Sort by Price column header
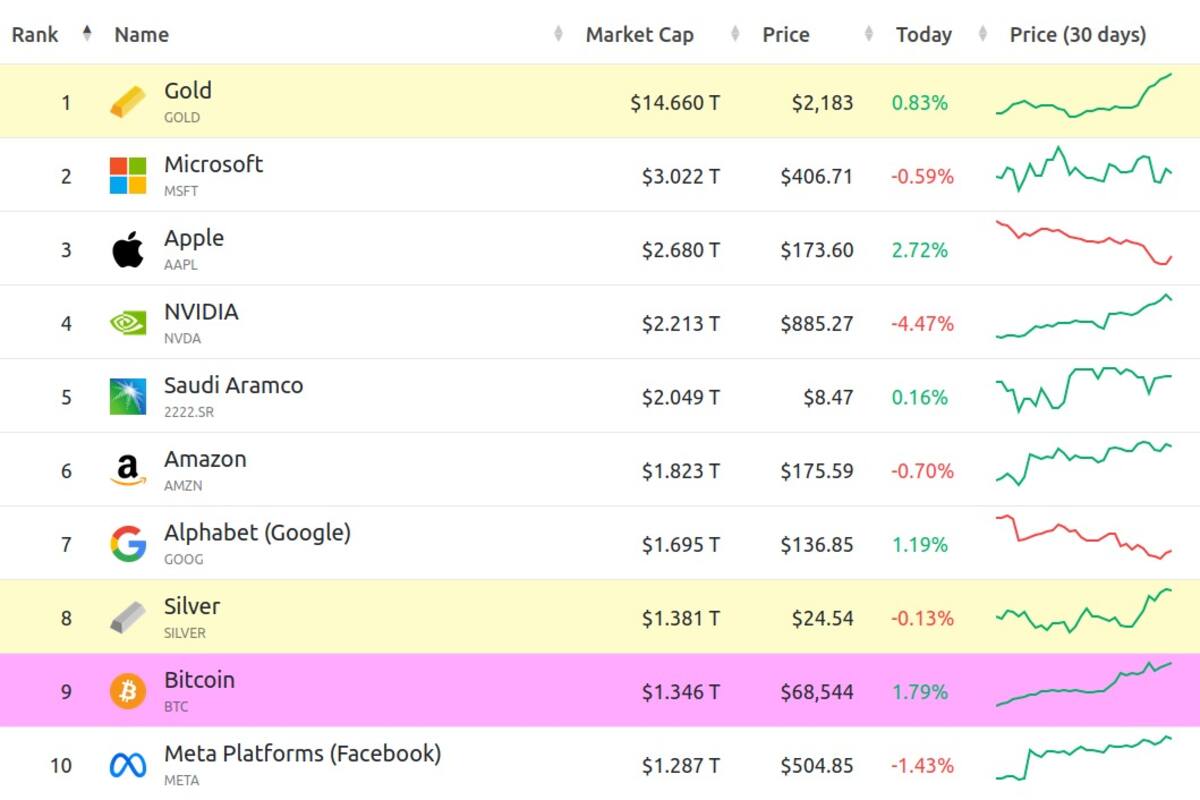The height and width of the screenshot is (800, 1200). pyautogui.click(x=786, y=34)
